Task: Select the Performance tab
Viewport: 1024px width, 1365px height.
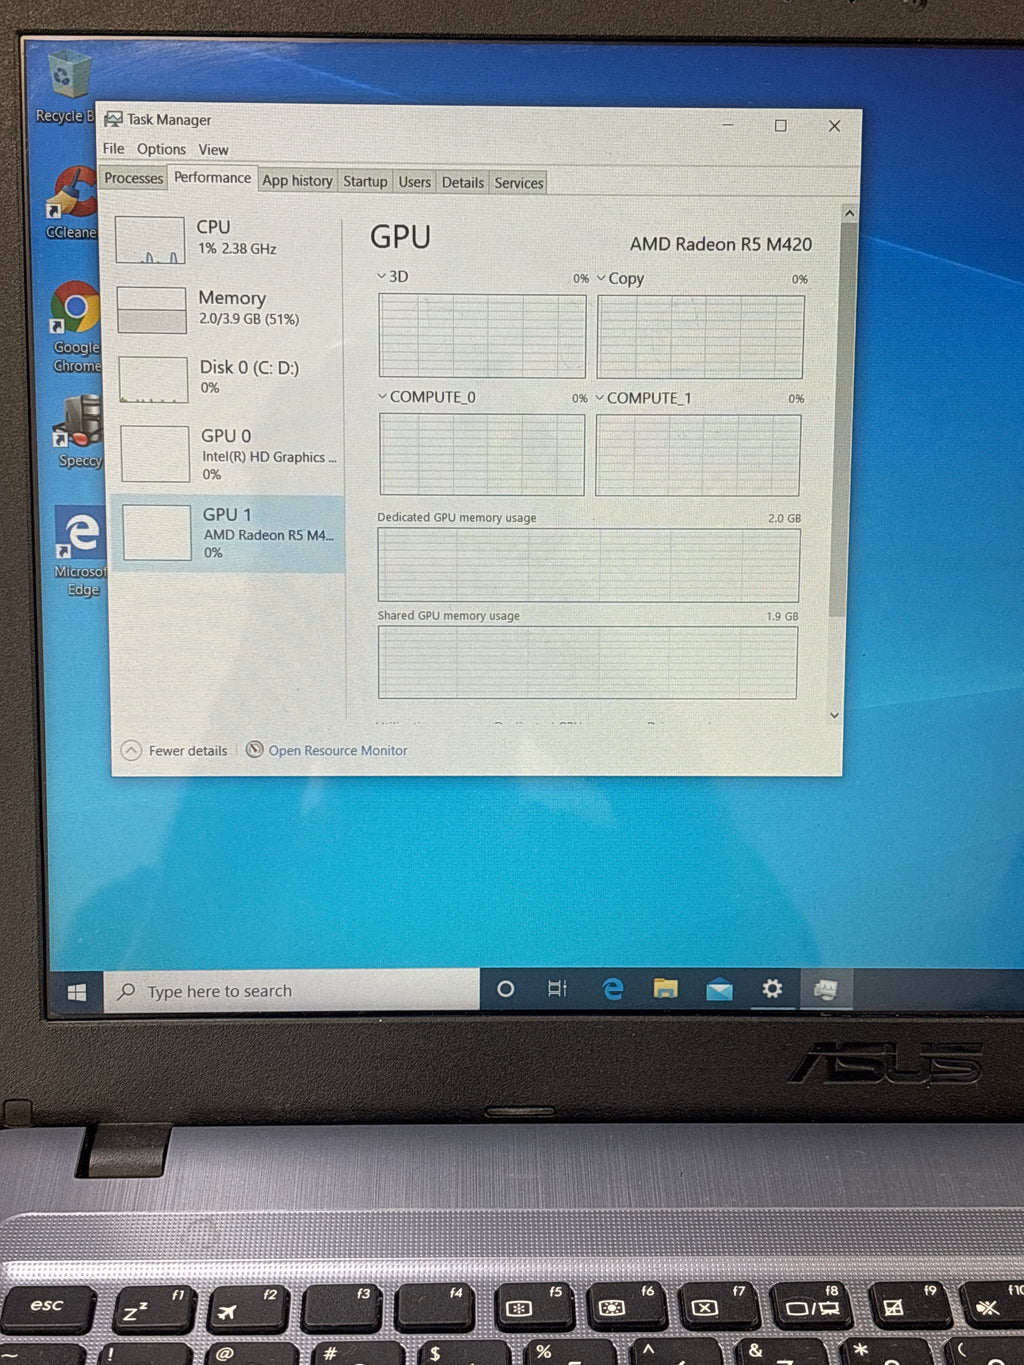Action: pyautogui.click(x=212, y=178)
